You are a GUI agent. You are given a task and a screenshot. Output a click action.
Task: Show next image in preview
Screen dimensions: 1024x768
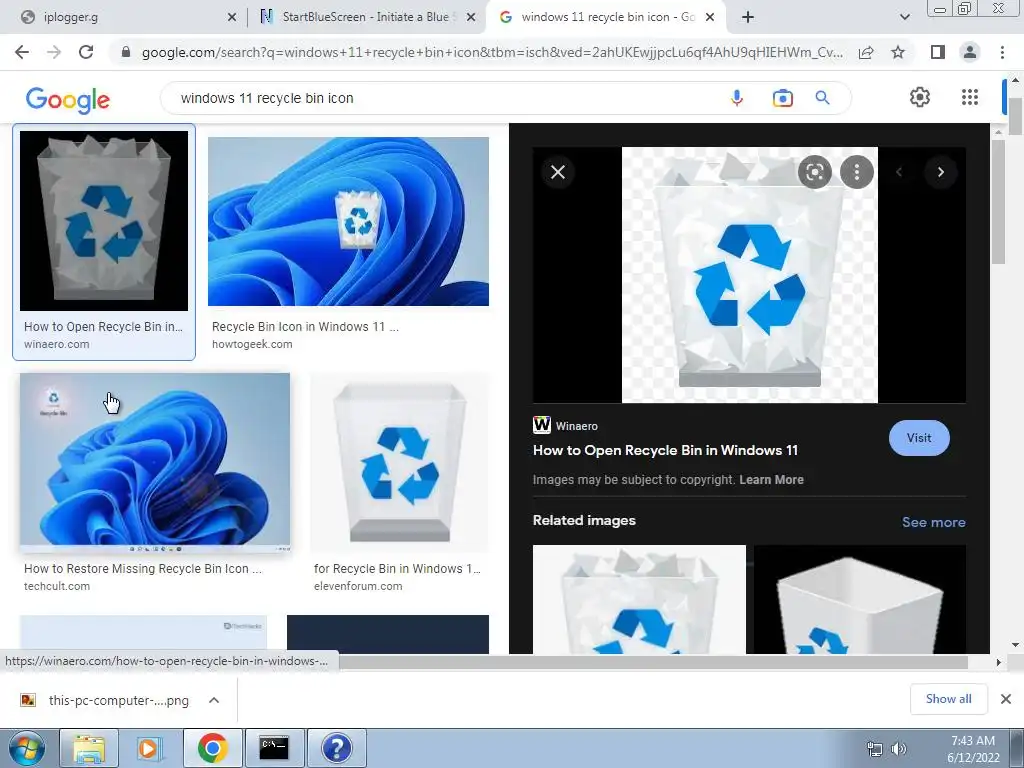coord(940,172)
